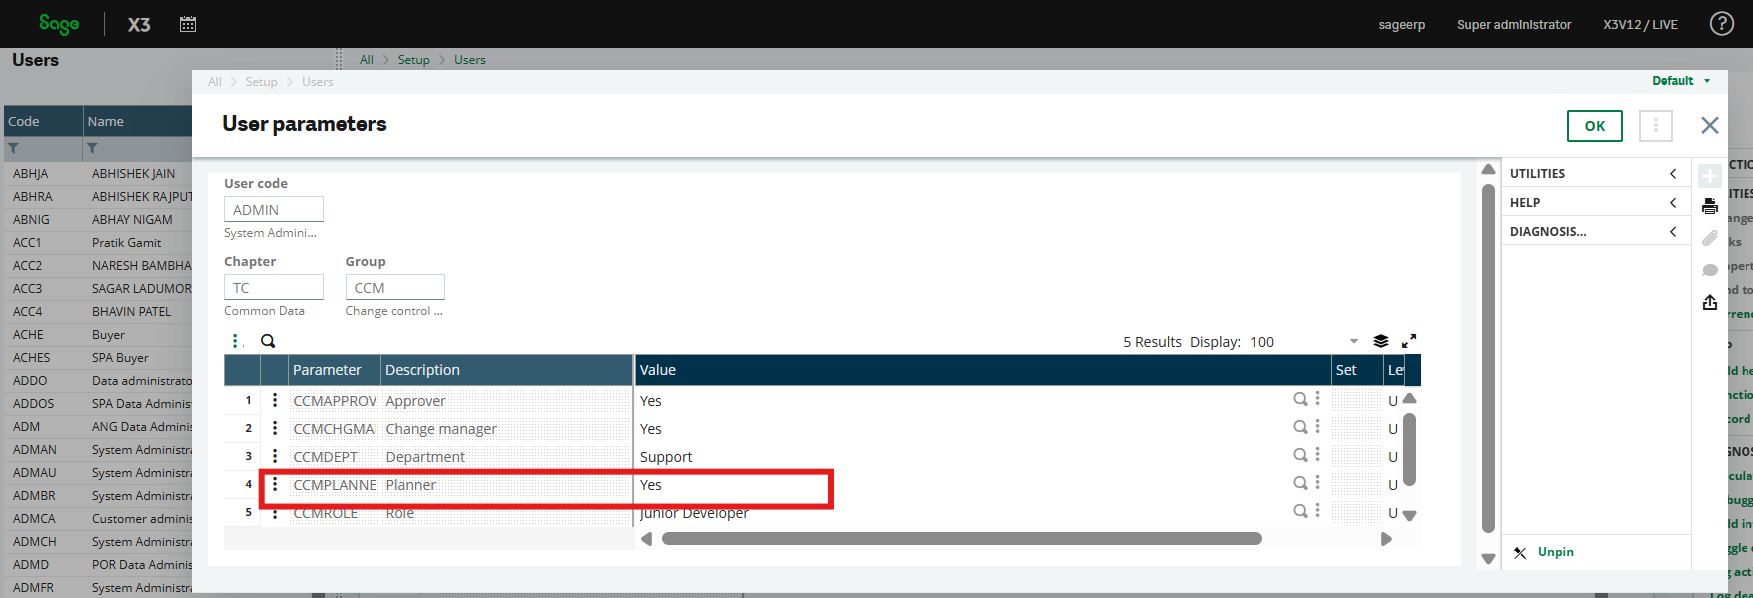1753x598 pixels.
Task: Click dialog scrollbar down arrow
Action: (1488, 559)
